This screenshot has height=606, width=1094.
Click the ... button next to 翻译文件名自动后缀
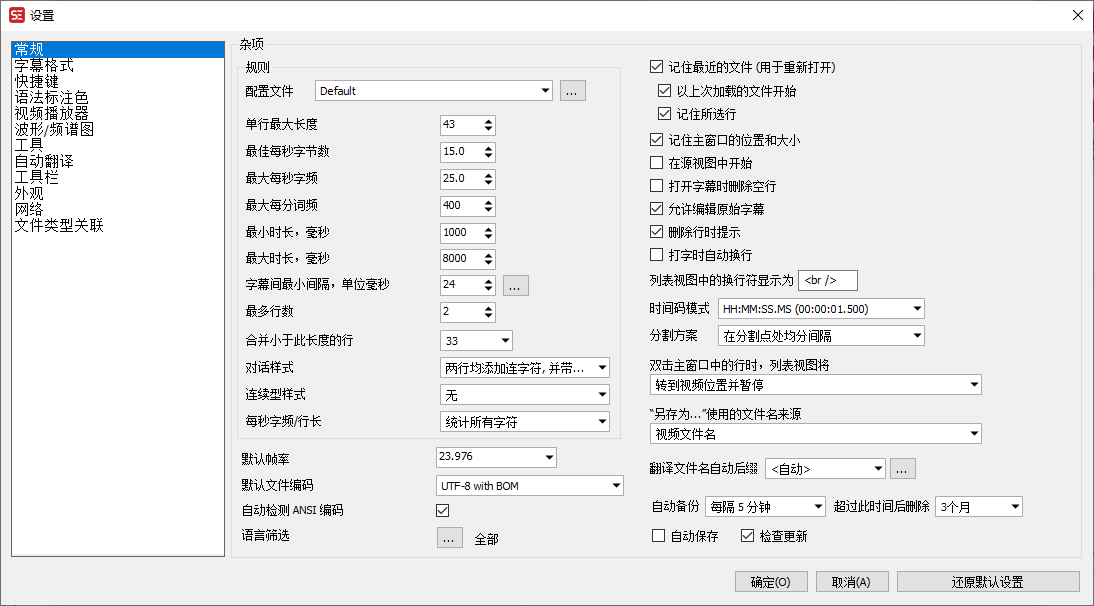point(902,469)
